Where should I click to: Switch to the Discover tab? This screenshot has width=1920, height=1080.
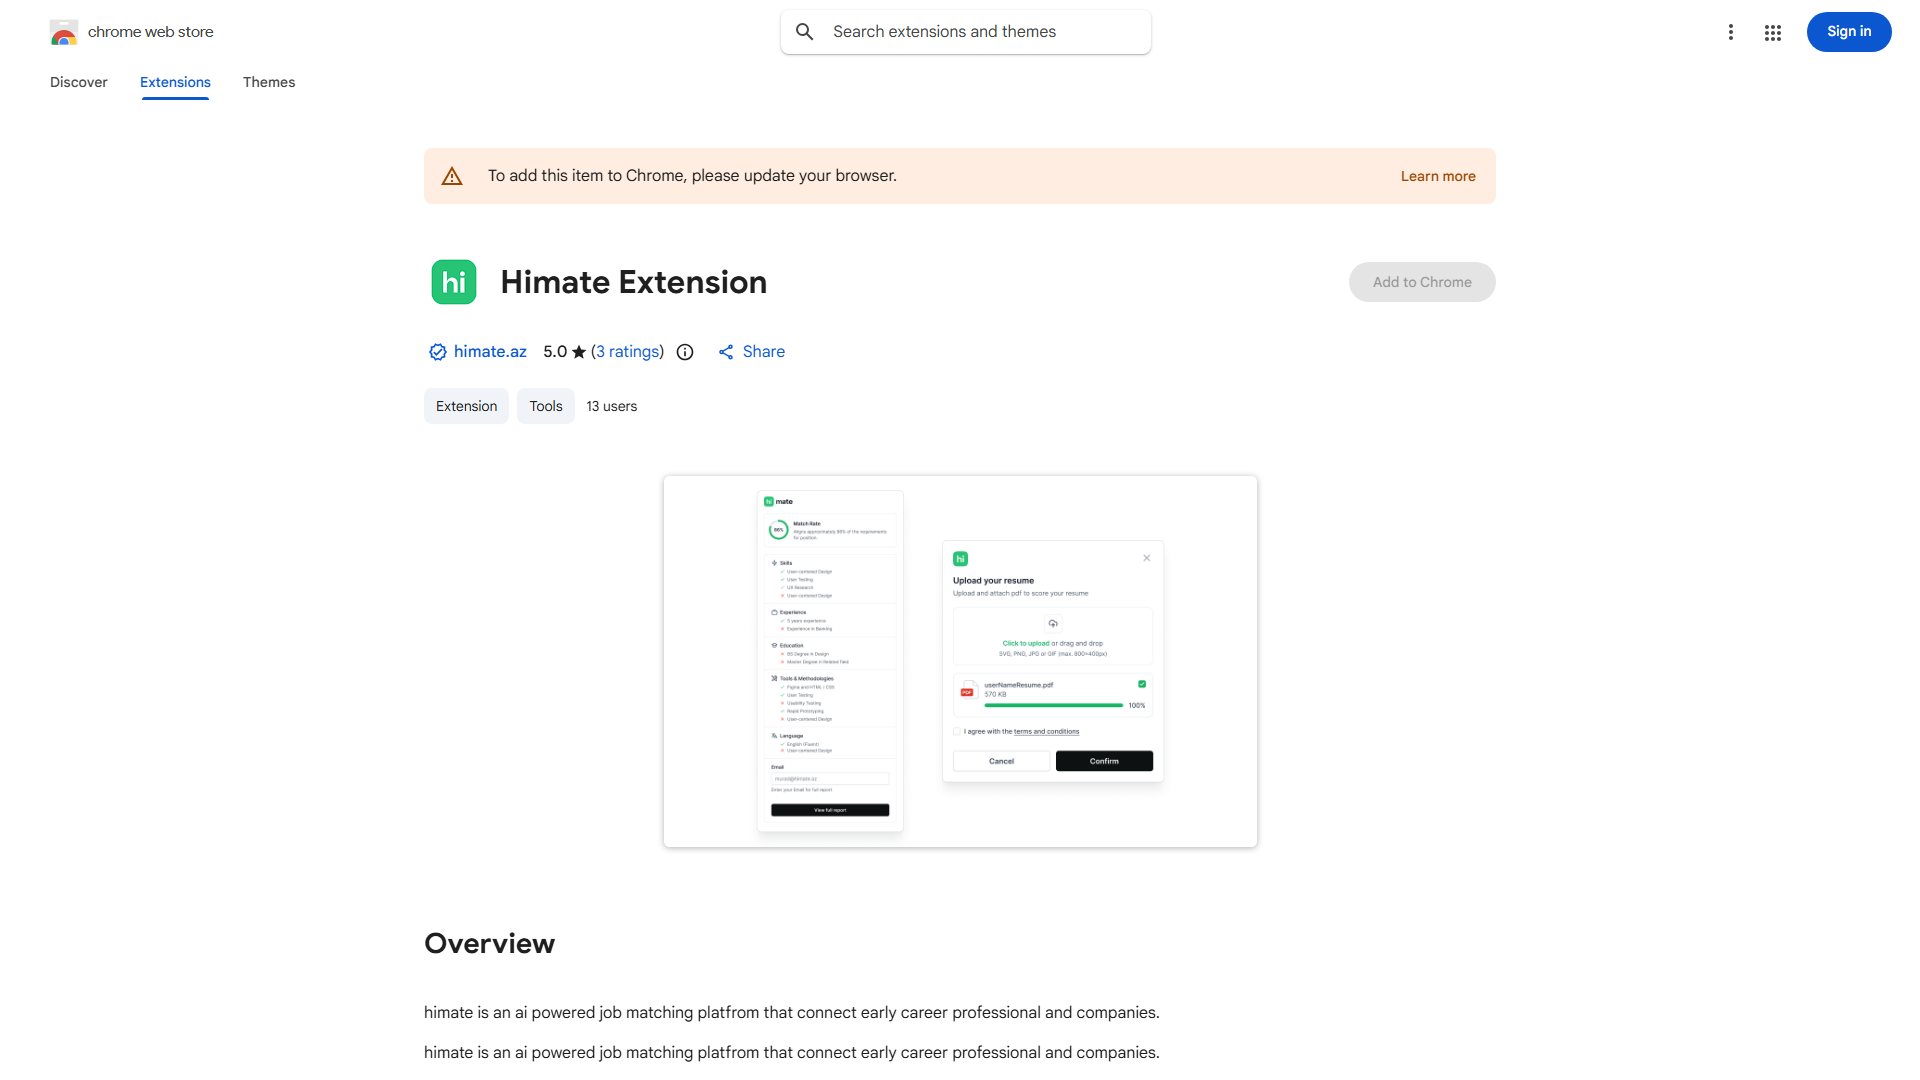(x=78, y=82)
